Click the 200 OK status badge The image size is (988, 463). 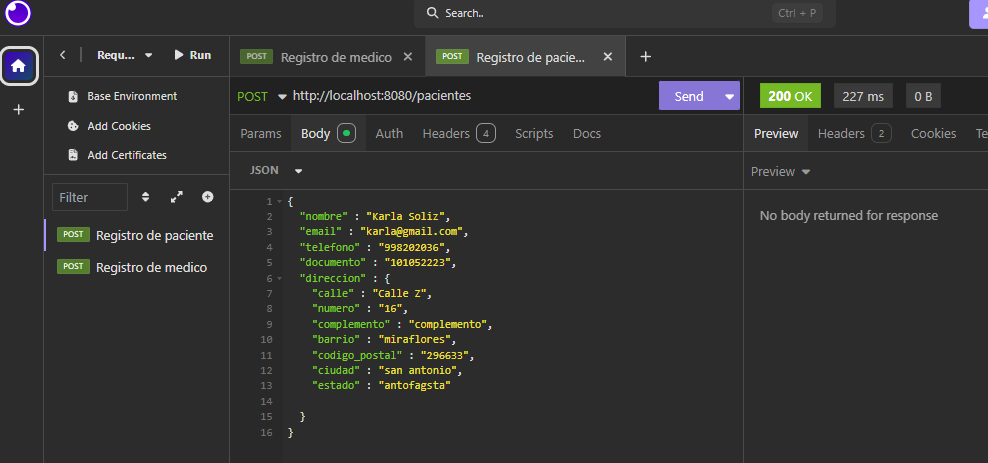(x=790, y=96)
